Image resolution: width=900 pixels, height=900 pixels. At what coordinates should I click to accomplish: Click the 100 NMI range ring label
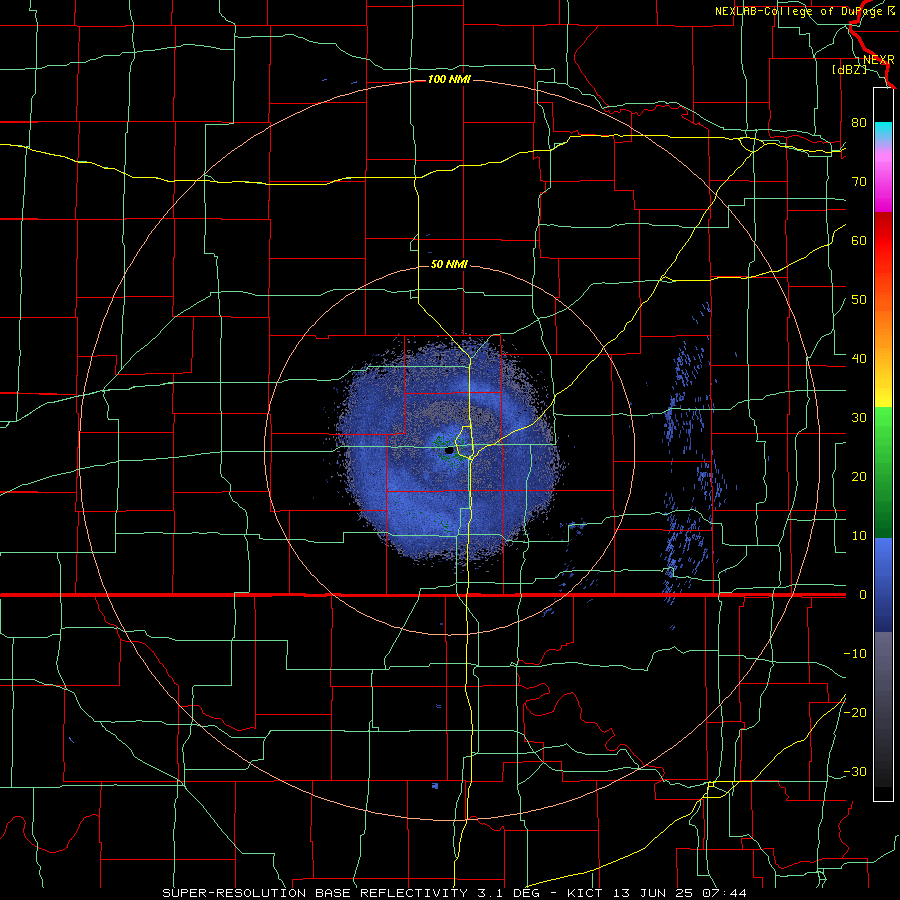coord(449,79)
